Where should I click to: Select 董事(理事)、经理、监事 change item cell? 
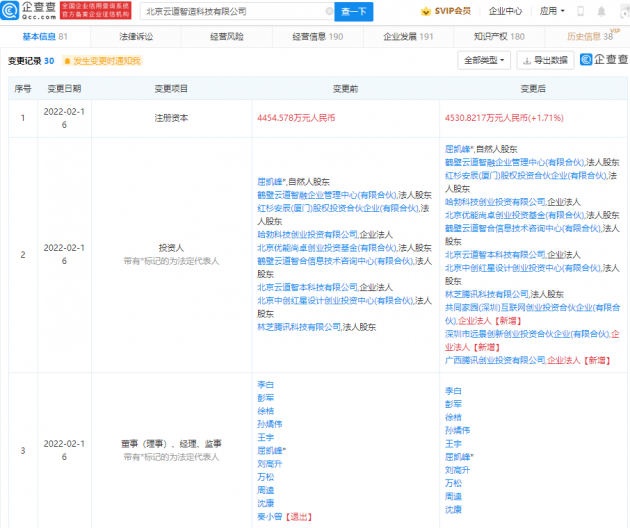pos(172,450)
